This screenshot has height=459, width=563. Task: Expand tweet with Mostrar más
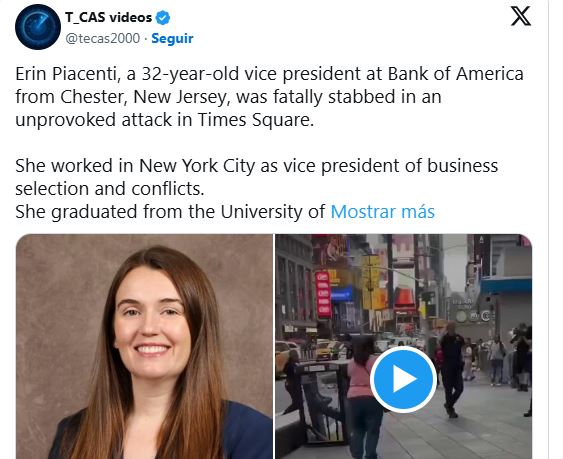pyautogui.click(x=382, y=212)
